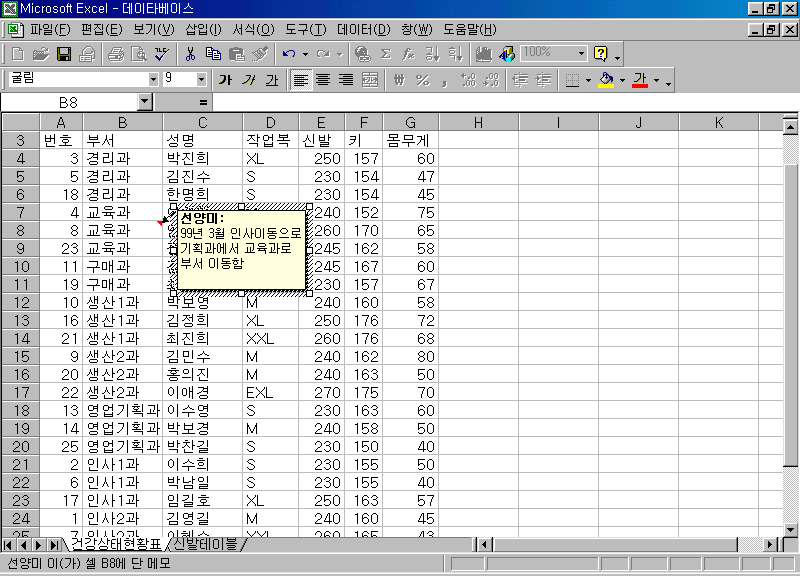The width and height of the screenshot is (800, 576).
Task: Open the 데이터(D) menu
Action: click(x=364, y=29)
